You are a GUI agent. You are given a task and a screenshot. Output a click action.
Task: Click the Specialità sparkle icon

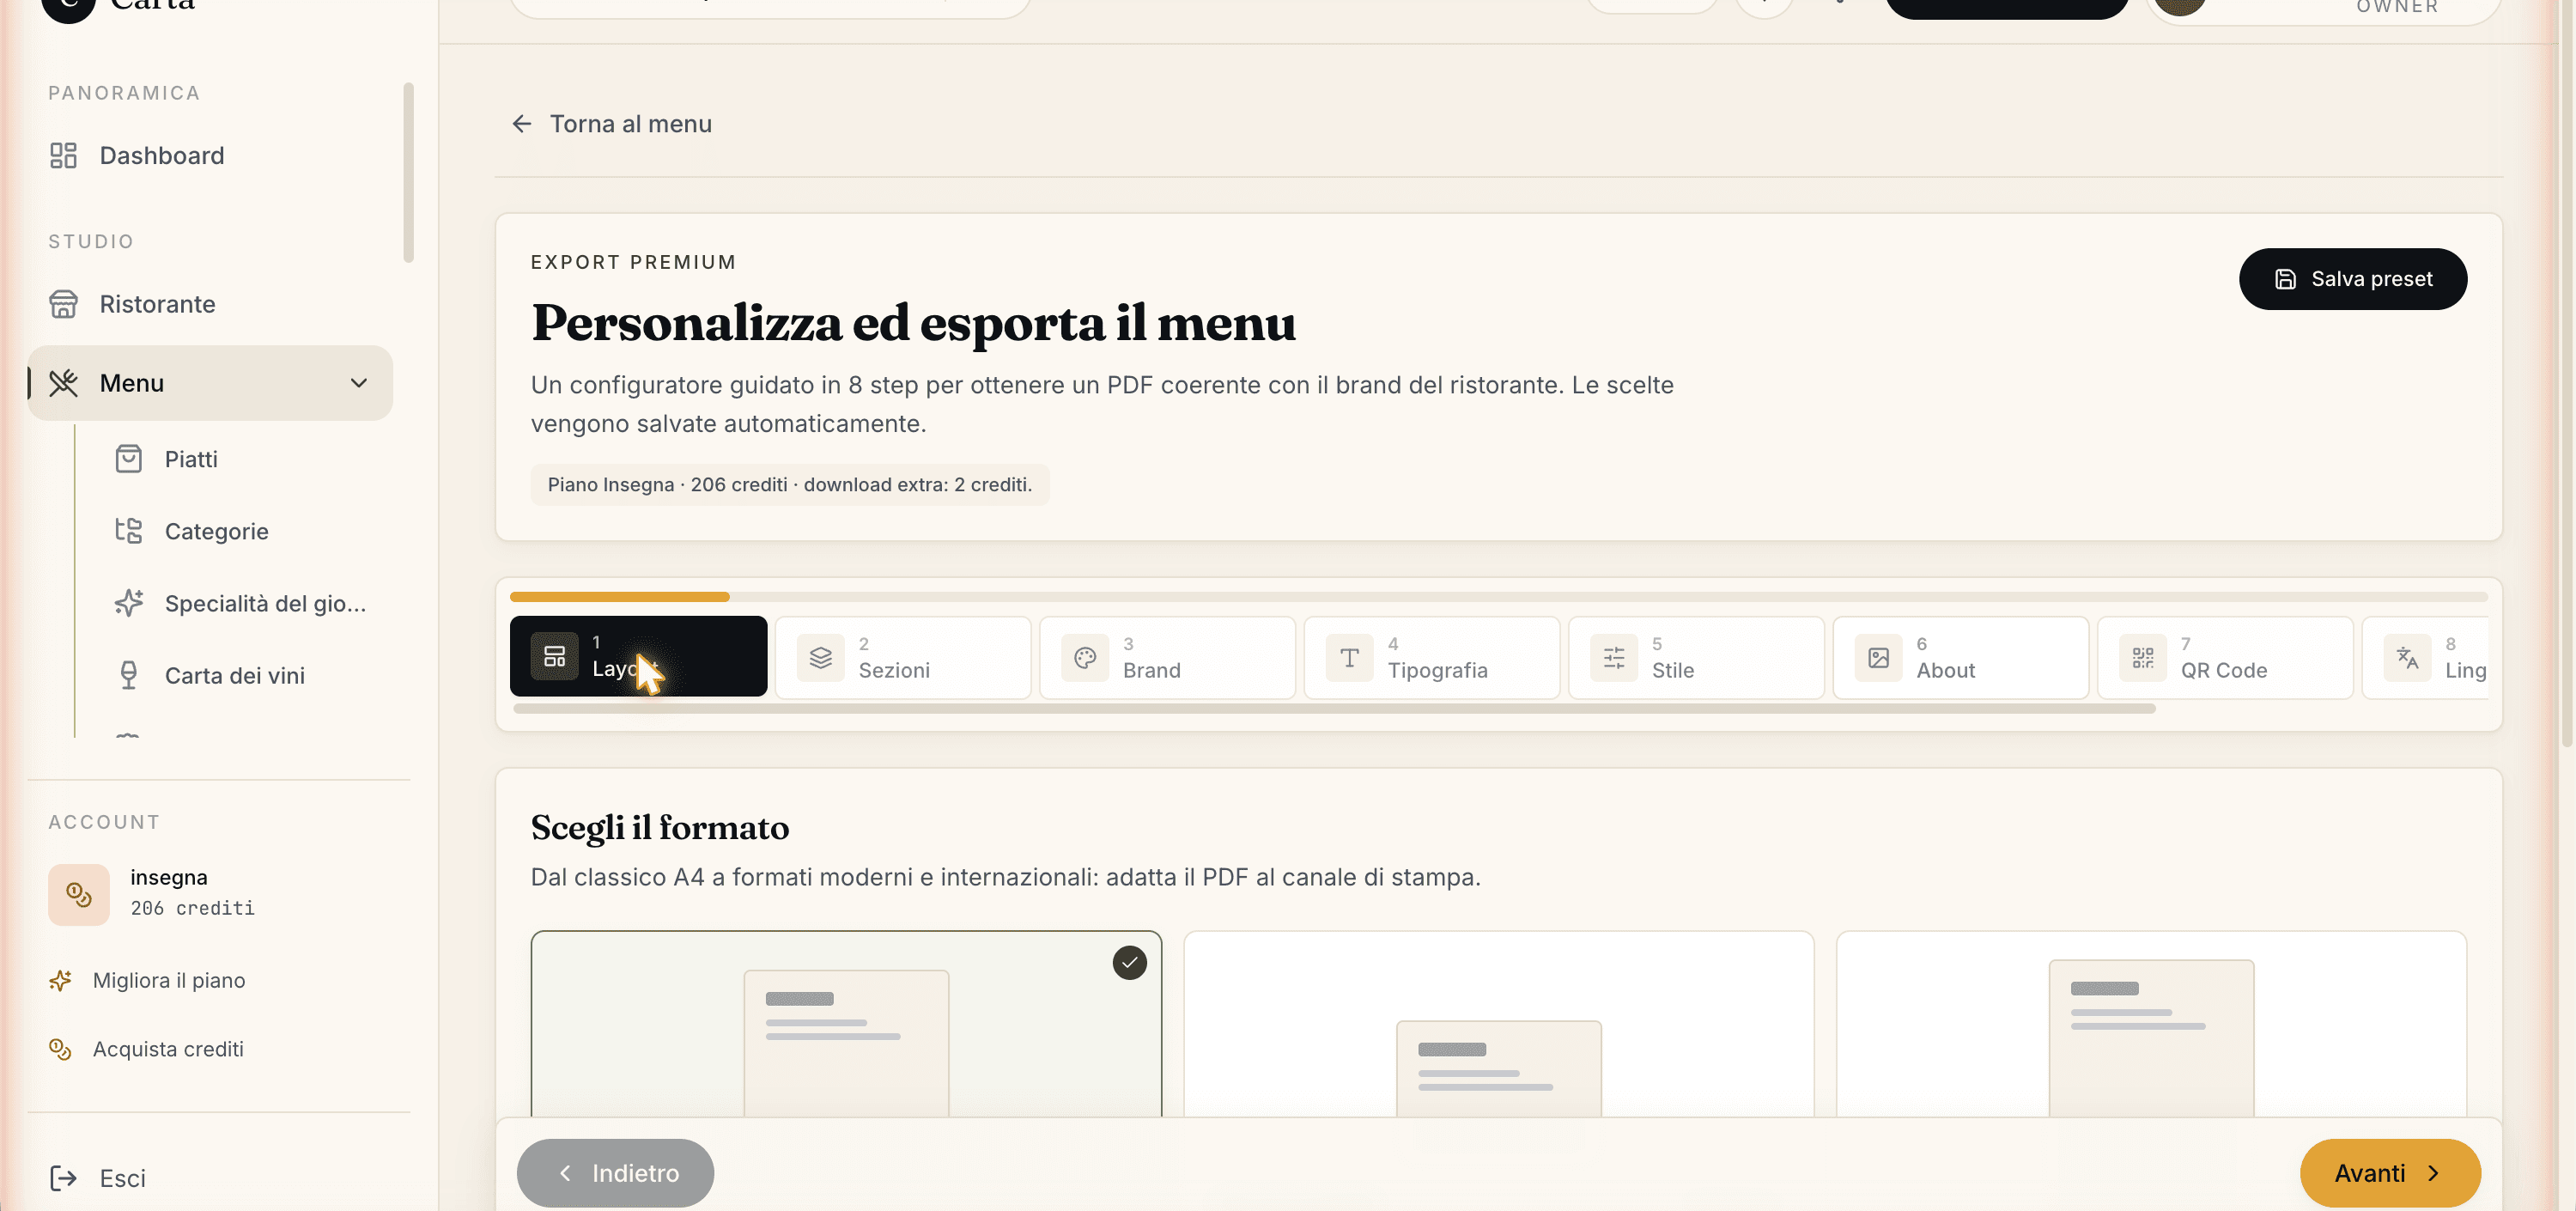point(128,603)
